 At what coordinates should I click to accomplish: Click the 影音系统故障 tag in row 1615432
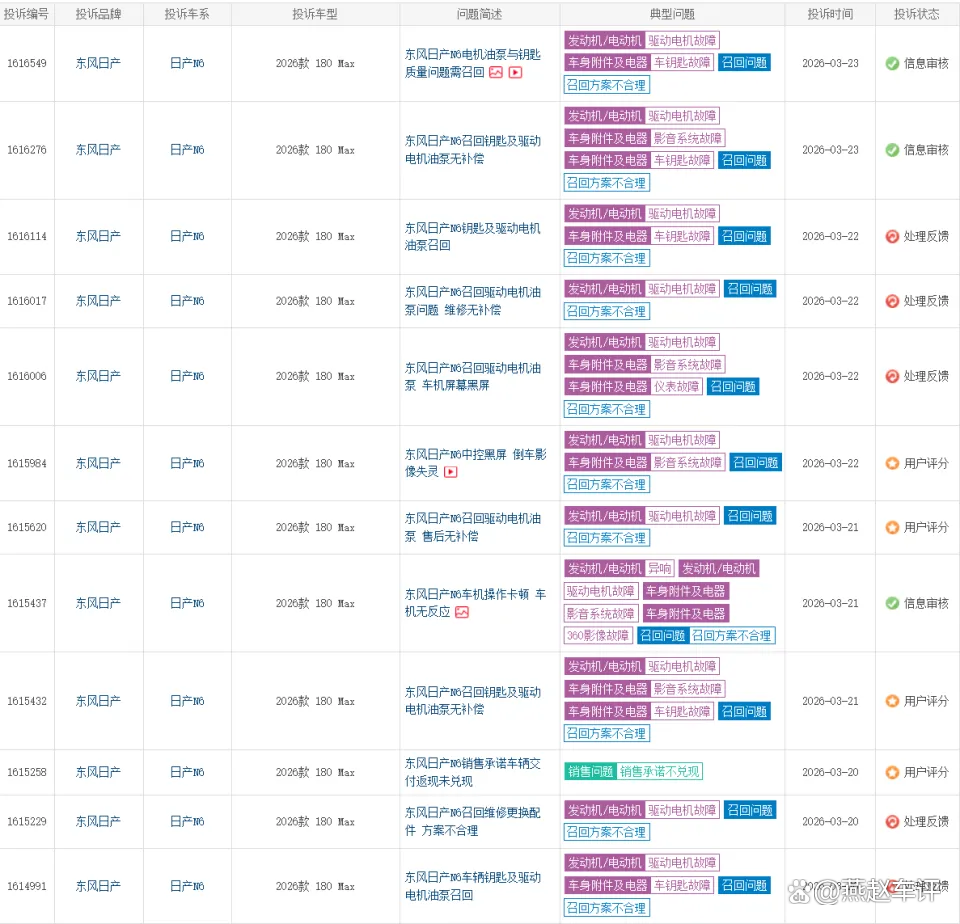click(688, 689)
